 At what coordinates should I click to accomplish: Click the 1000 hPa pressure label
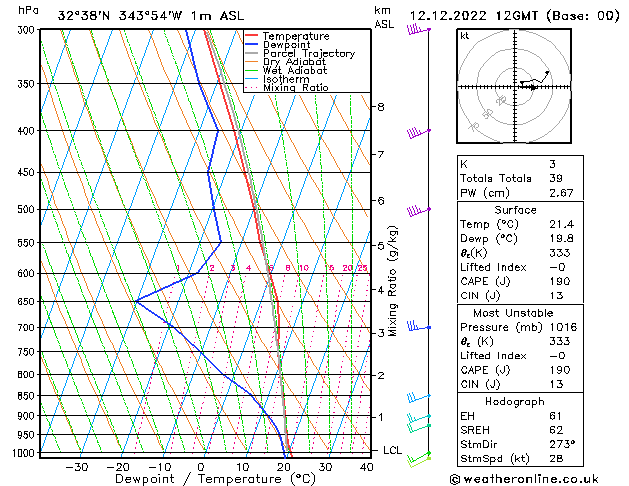point(26,453)
